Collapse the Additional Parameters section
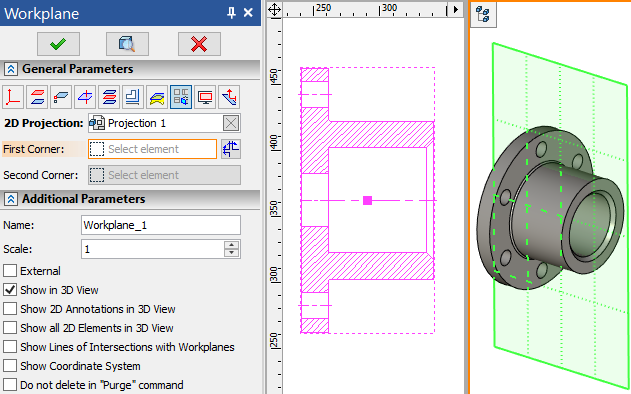Screen dimensions: 631x394 click(x=11, y=199)
